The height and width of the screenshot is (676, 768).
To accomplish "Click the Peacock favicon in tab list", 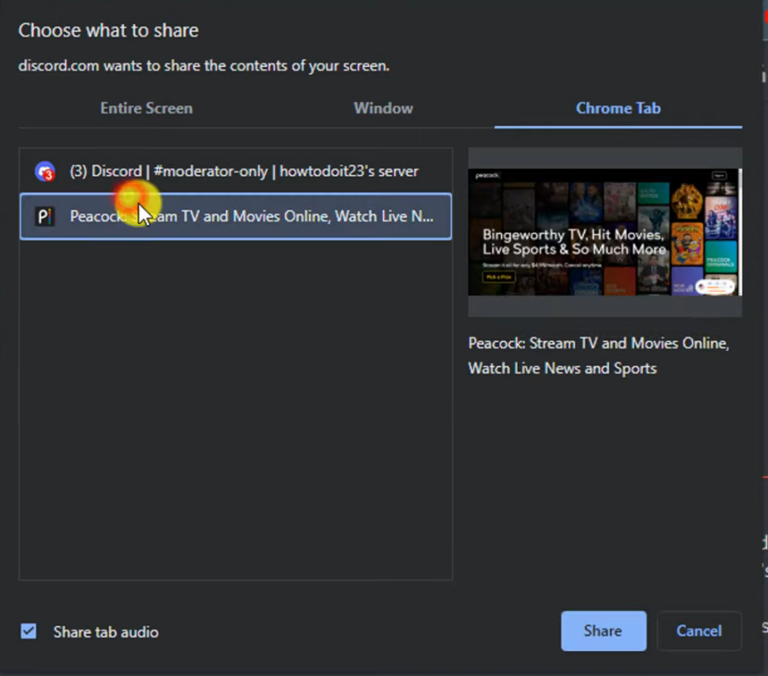I will tap(45, 216).
